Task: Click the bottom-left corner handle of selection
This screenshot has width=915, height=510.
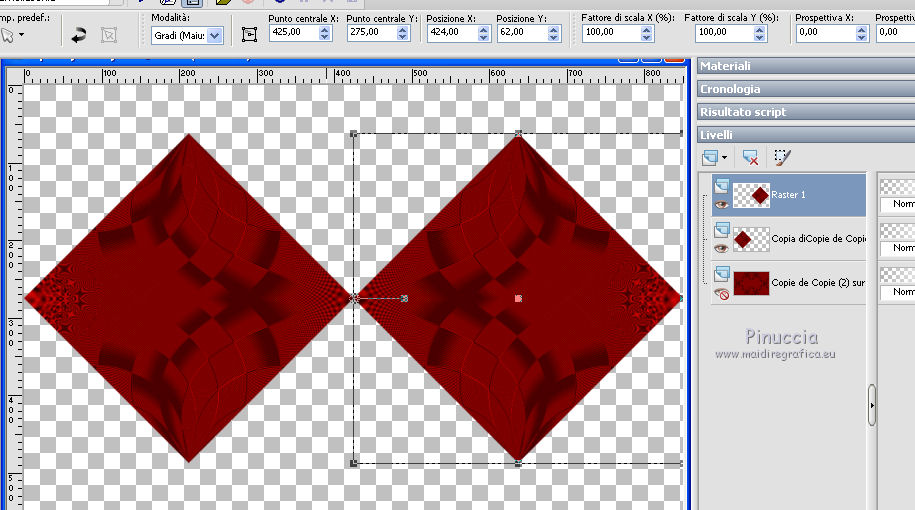Action: point(353,463)
